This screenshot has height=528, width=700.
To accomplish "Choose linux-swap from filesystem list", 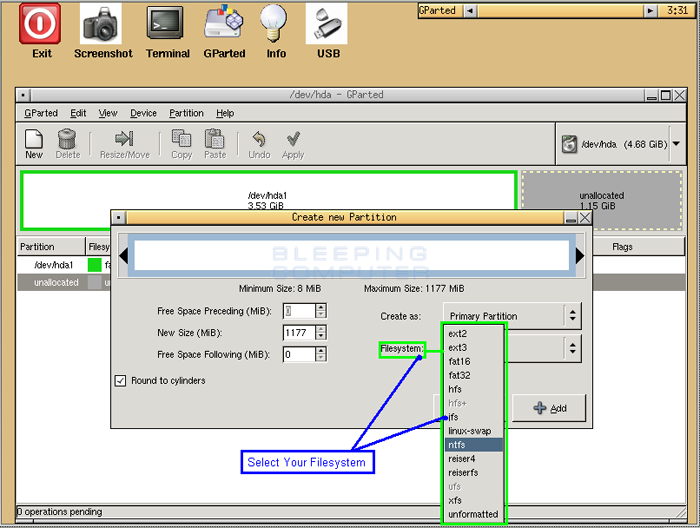I will click(x=474, y=431).
